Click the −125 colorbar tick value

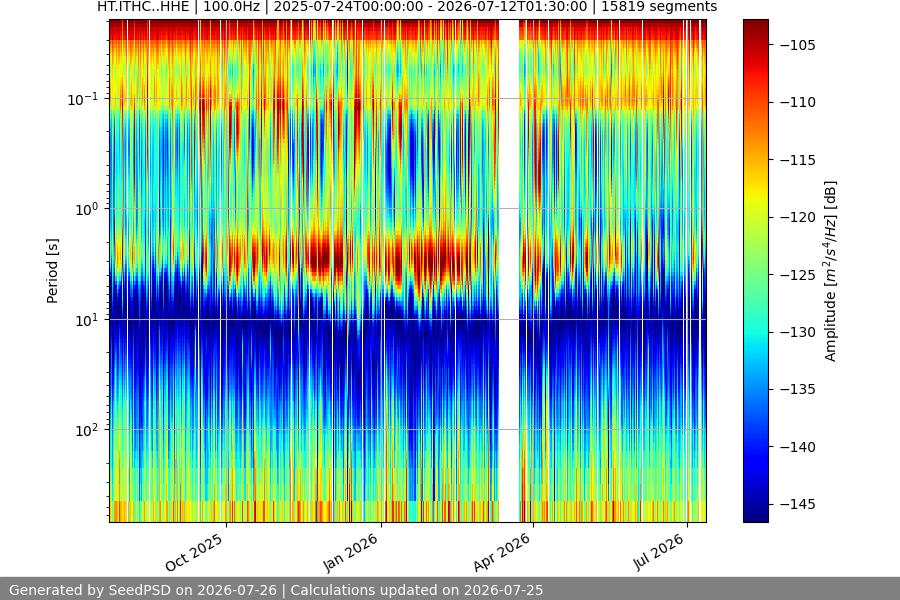[798, 274]
